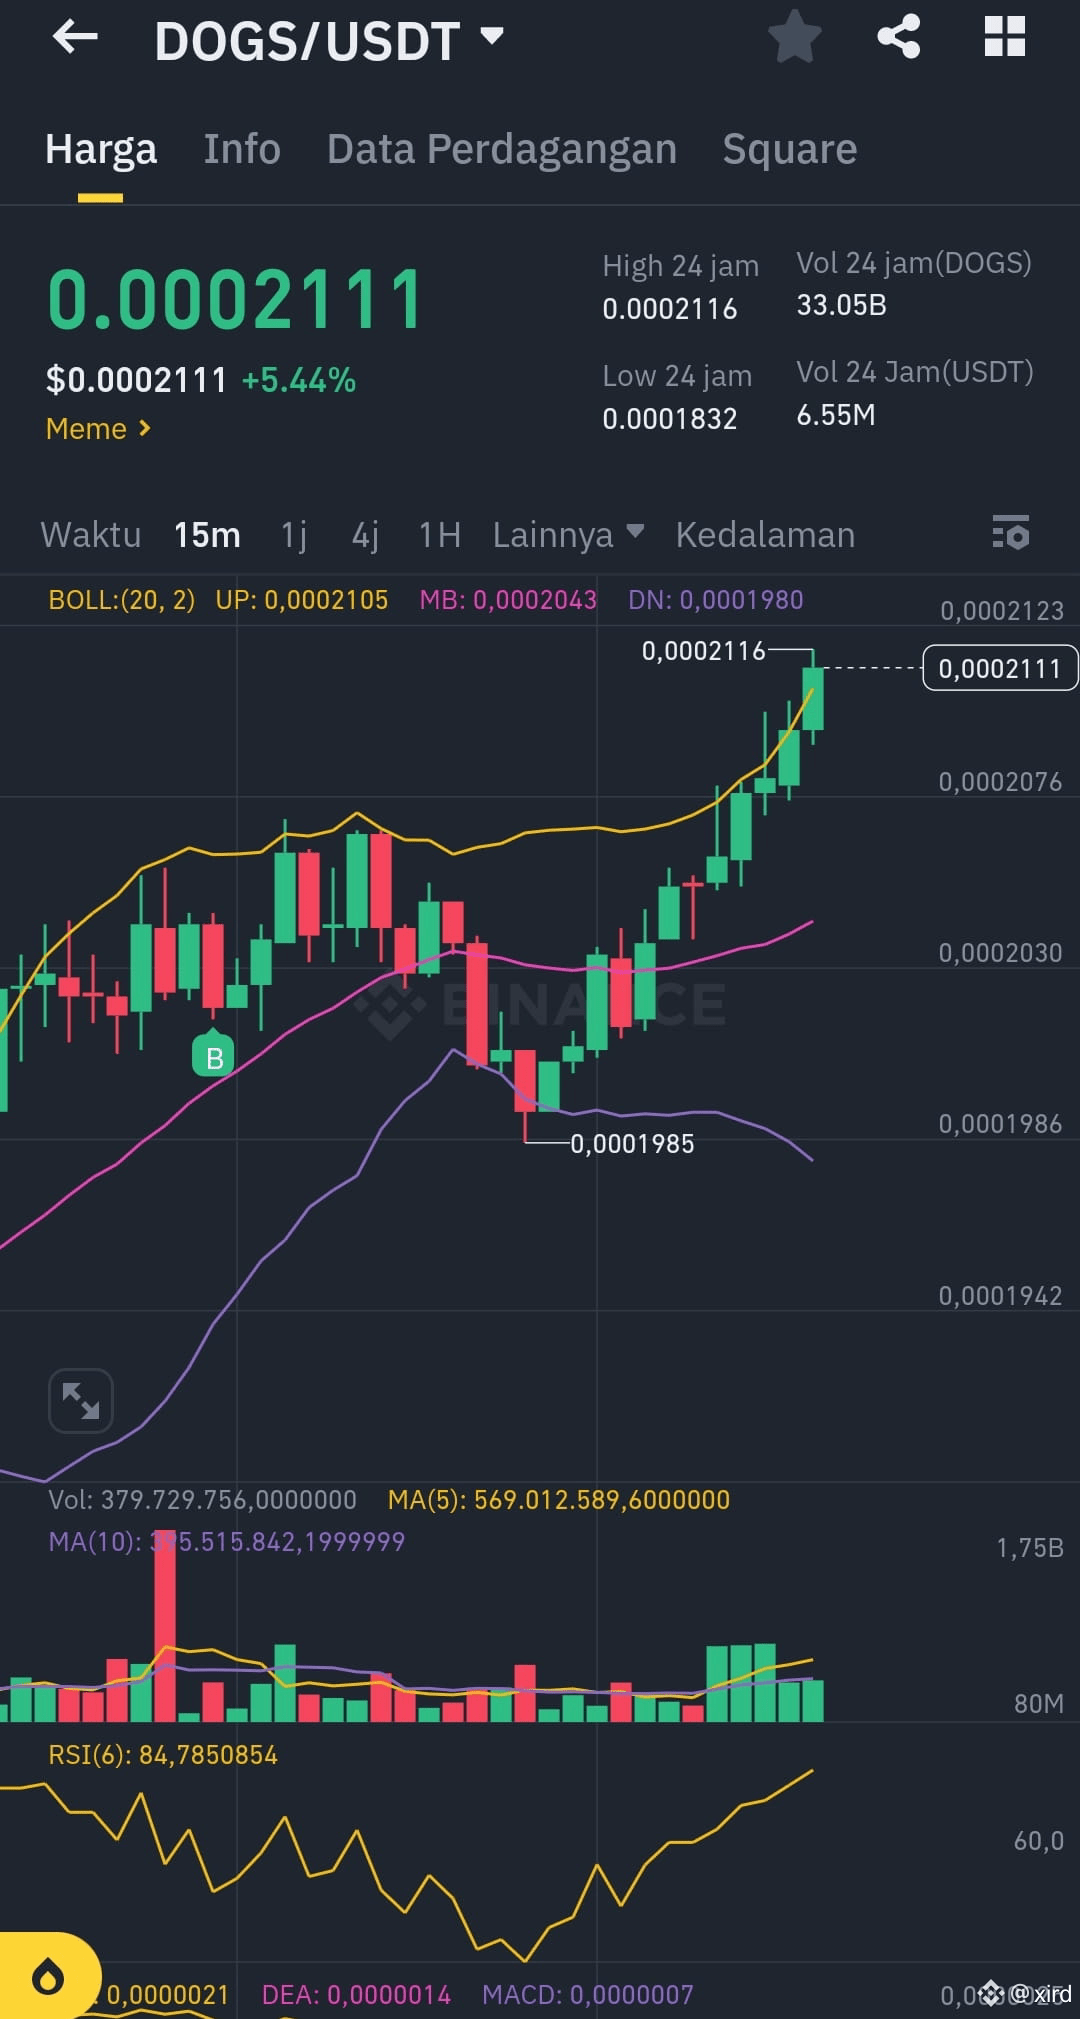The image size is (1080, 2019).
Task: Tap the chart low label 0,0001985
Action: [x=632, y=1144]
